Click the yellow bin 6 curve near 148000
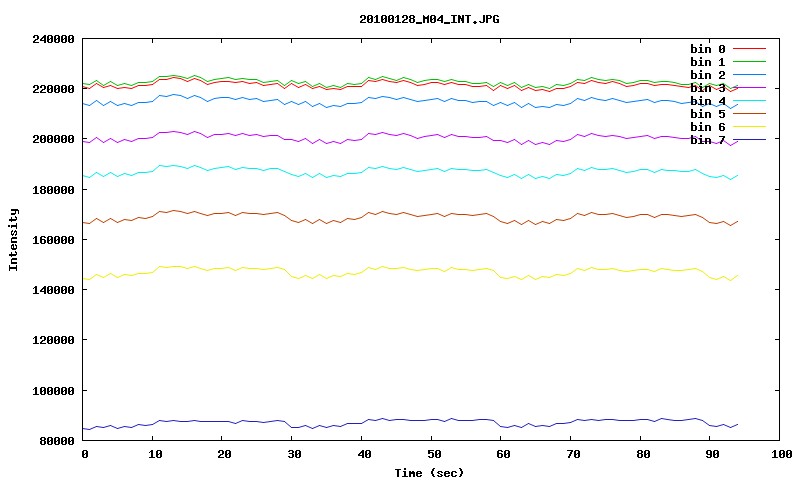Viewport: 800px width, 480px height. [x=408, y=269]
